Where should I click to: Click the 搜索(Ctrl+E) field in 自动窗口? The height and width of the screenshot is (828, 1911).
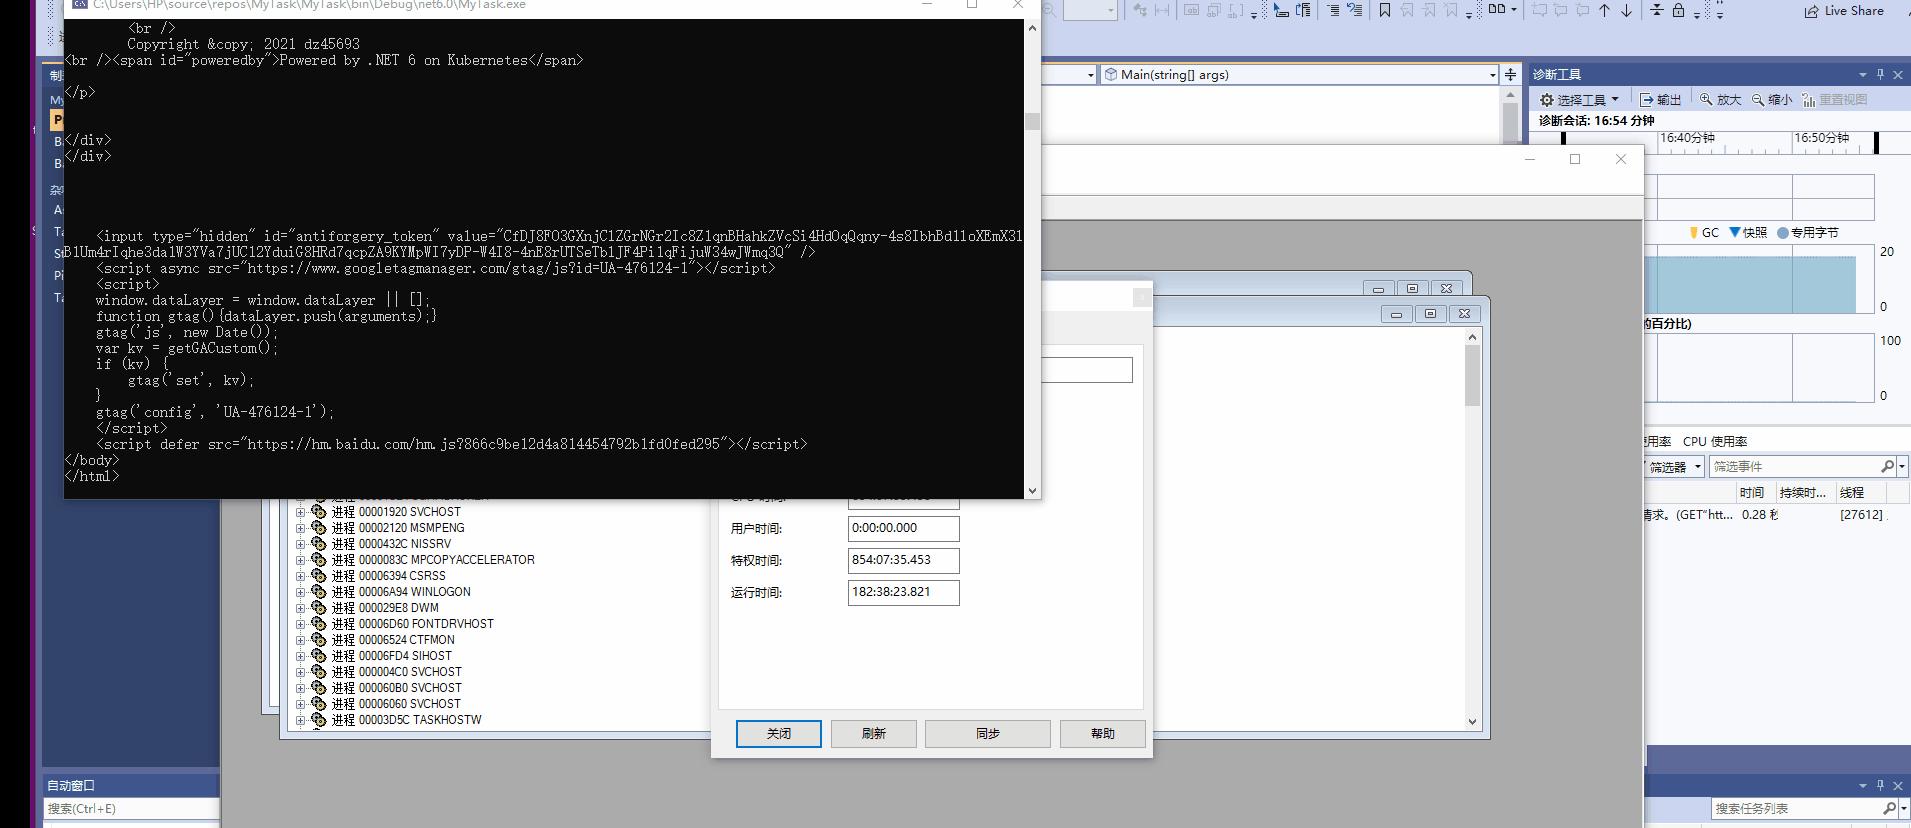pyautogui.click(x=132, y=809)
